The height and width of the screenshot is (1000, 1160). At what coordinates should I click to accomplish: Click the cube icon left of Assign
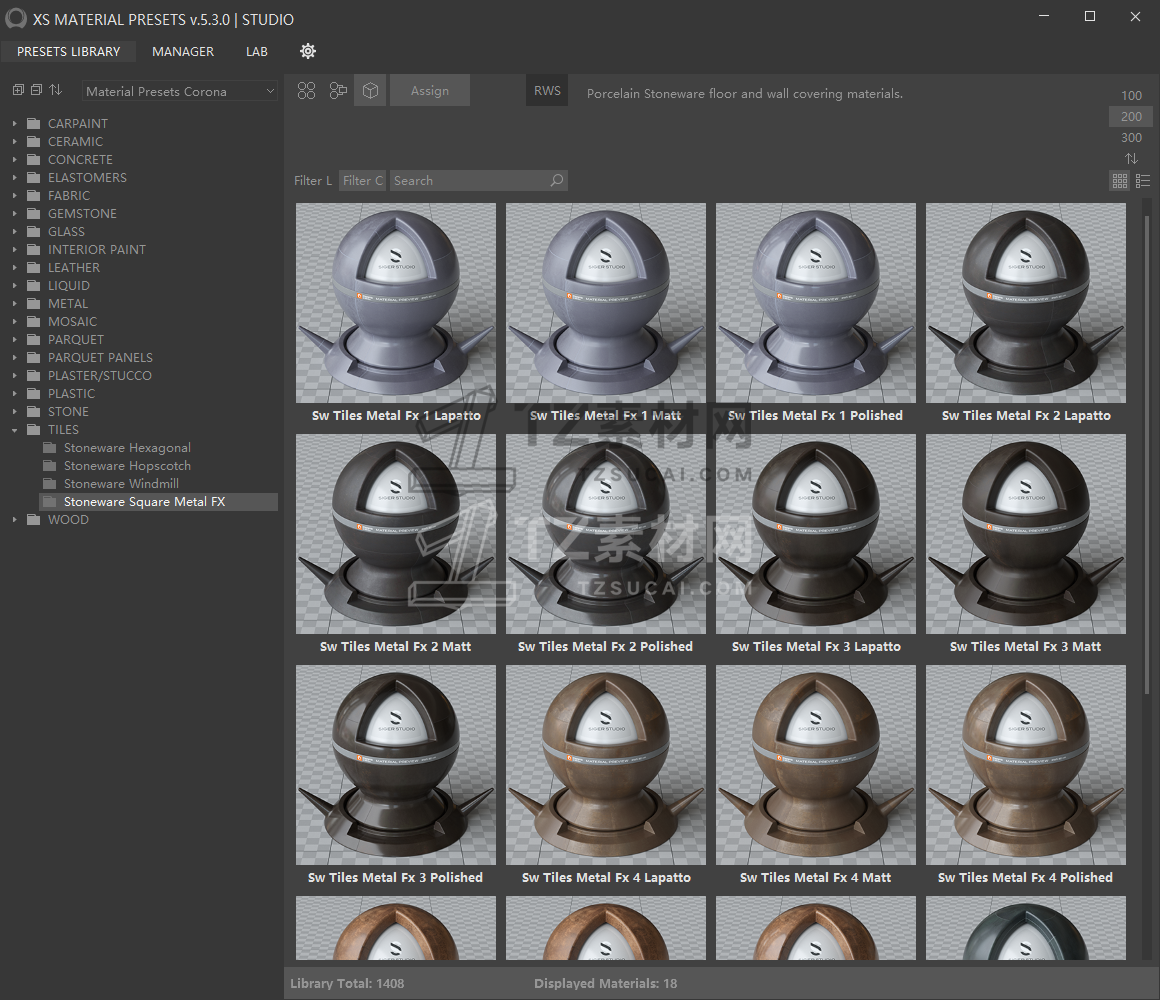click(x=370, y=91)
